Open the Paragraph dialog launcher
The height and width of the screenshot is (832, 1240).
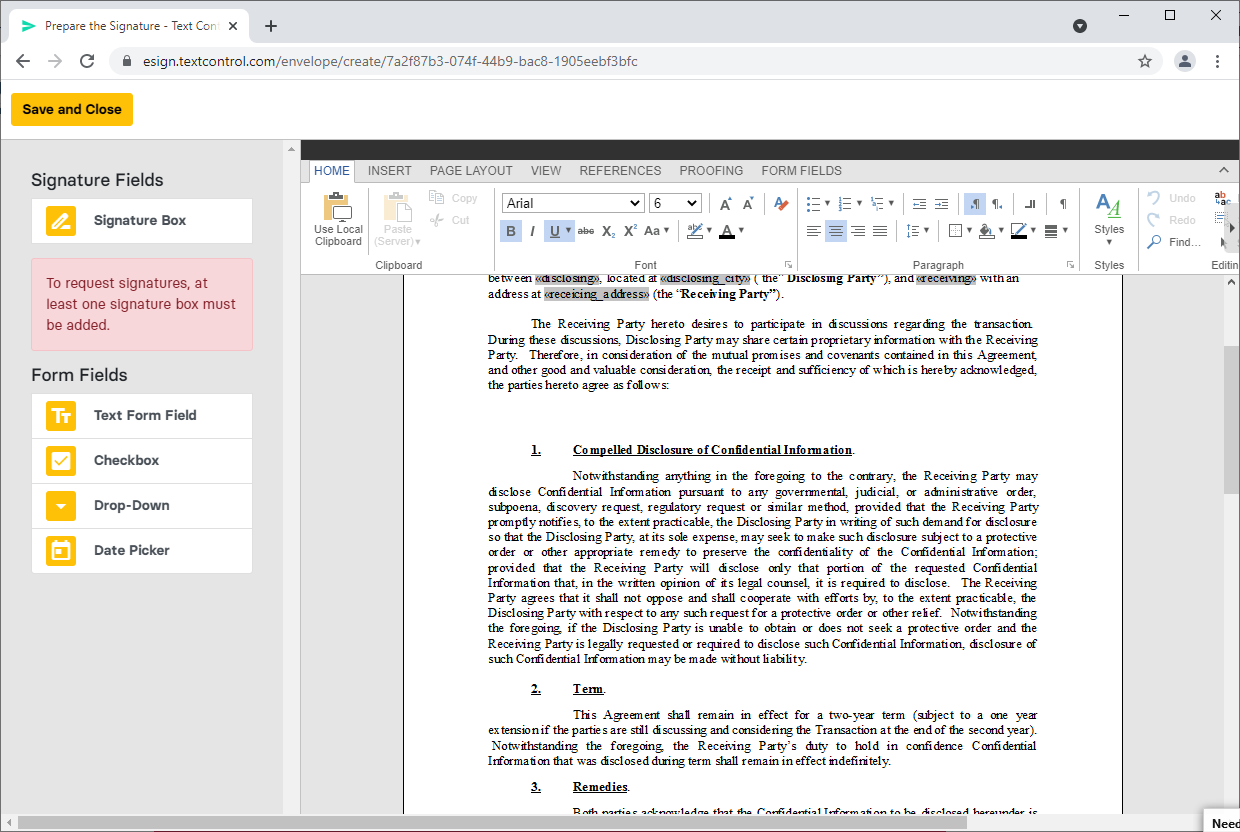[x=1070, y=265]
